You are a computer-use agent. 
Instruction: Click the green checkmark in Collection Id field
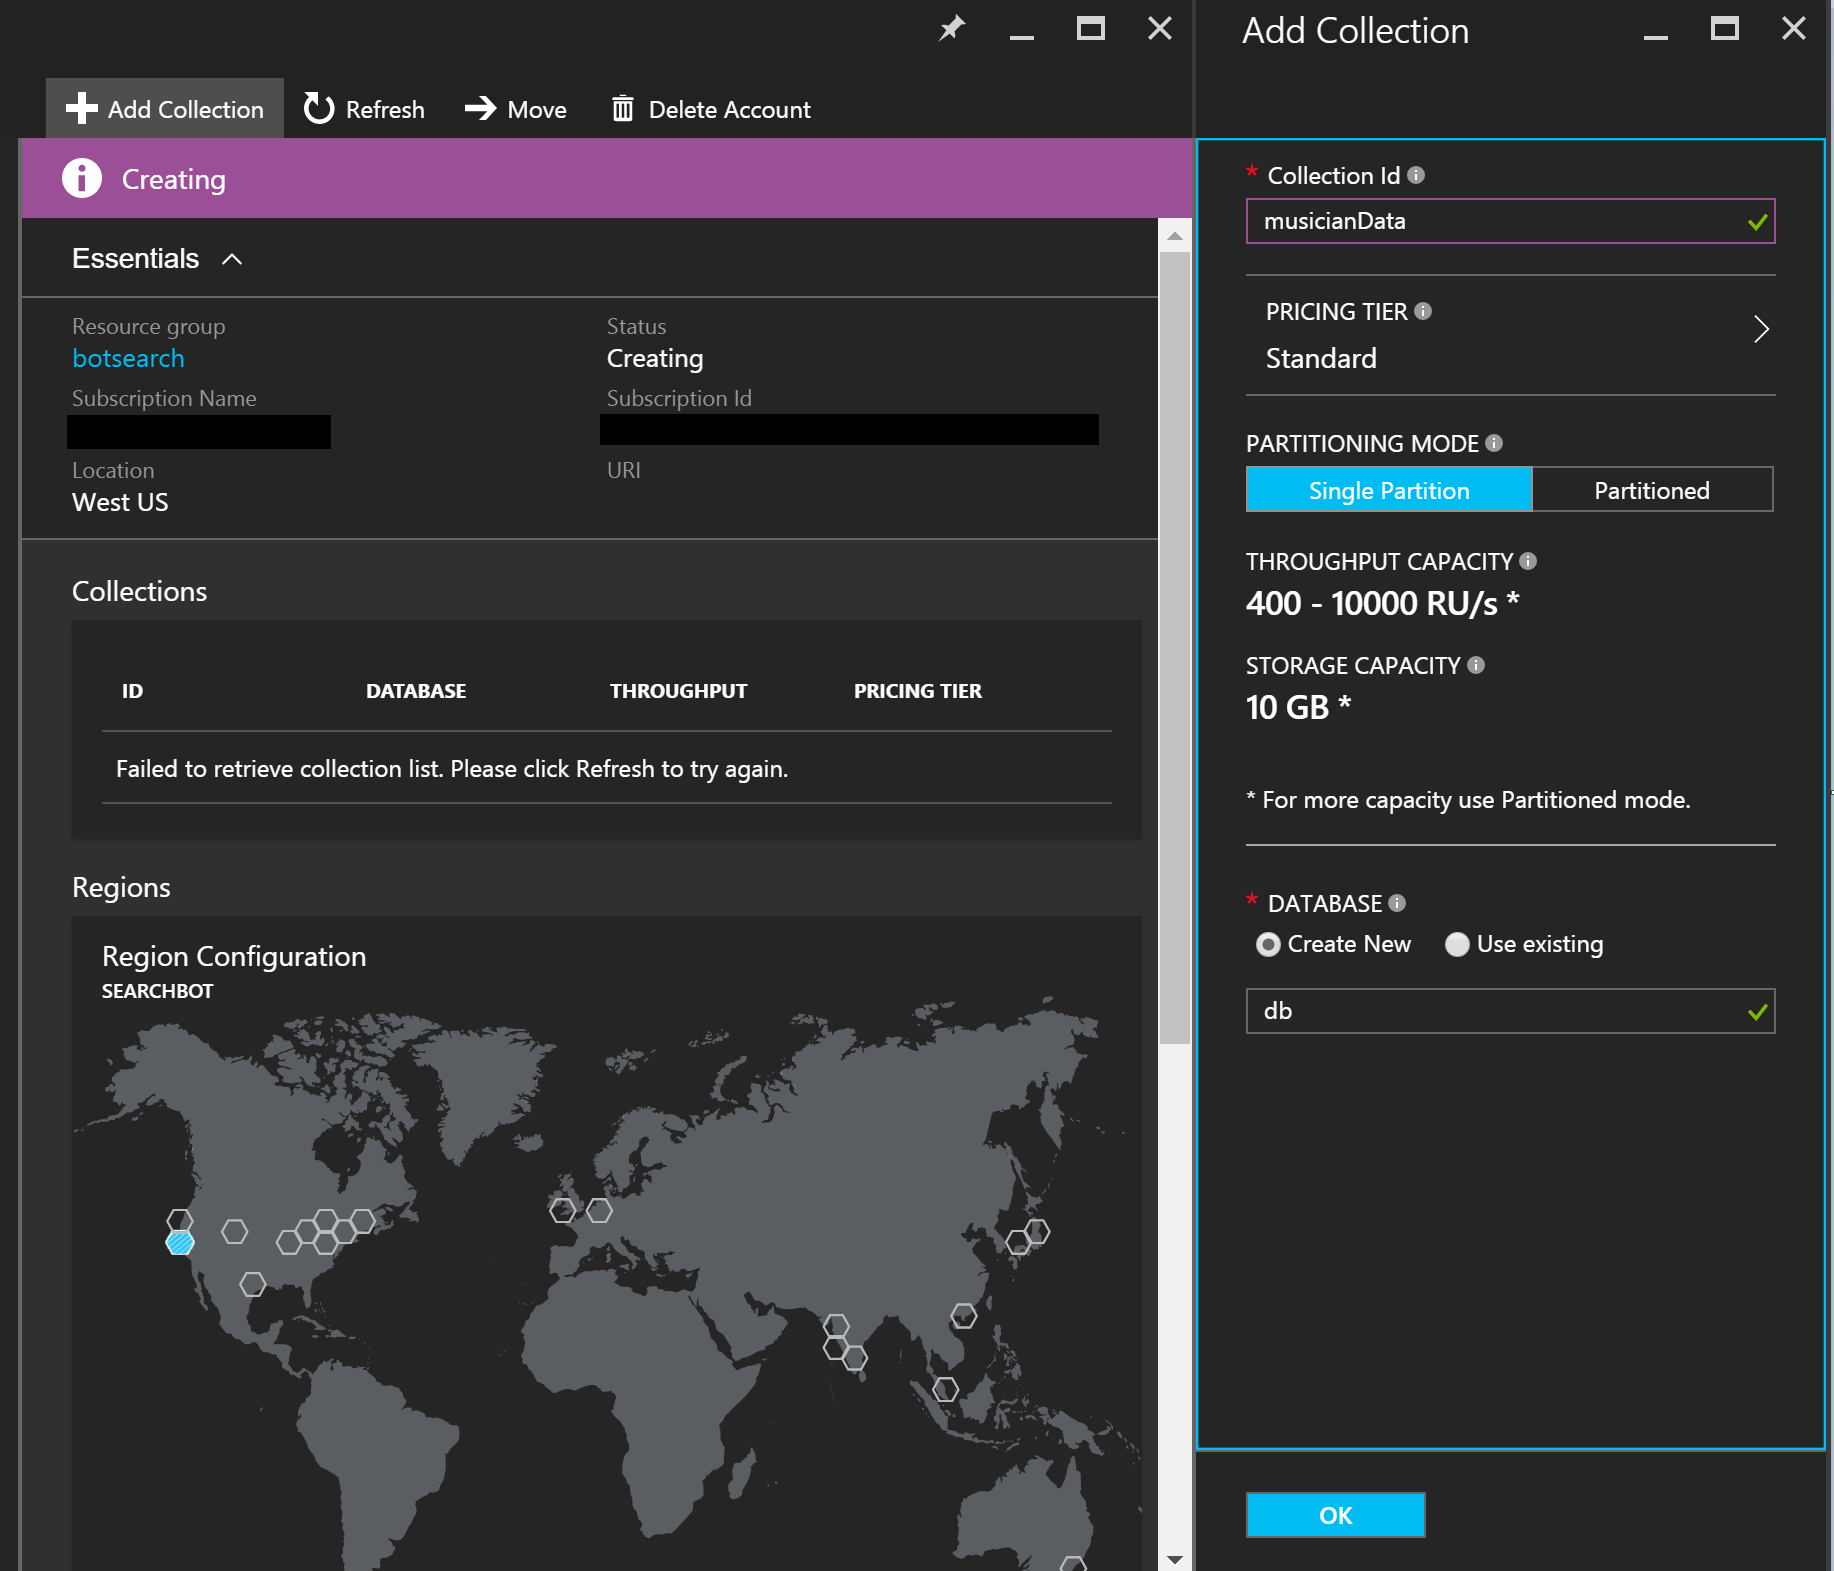pos(1757,222)
